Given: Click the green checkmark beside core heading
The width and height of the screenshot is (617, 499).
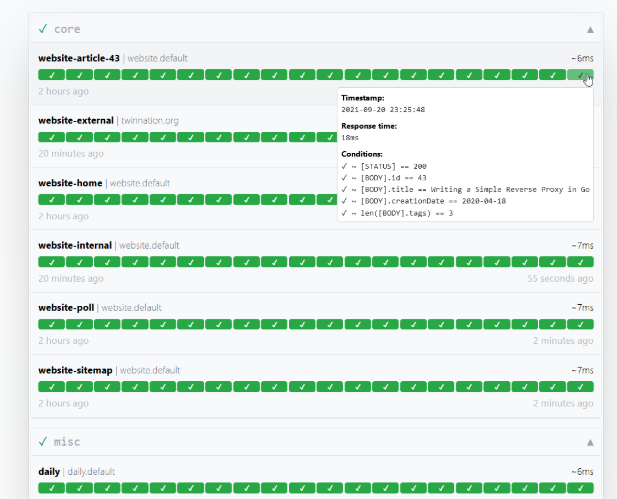Looking at the screenshot, I should [43, 29].
